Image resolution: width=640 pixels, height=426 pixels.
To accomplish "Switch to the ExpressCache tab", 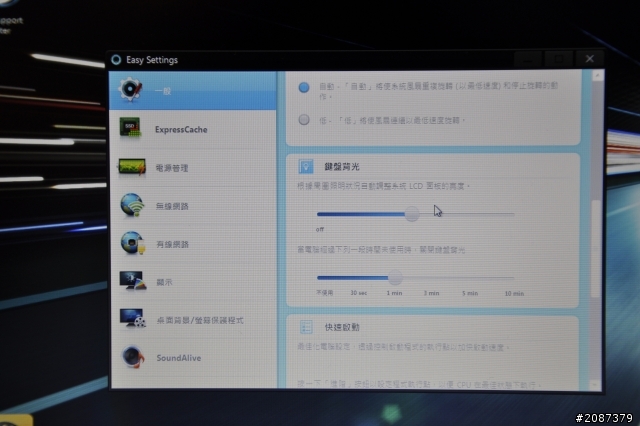I will click(x=193, y=129).
